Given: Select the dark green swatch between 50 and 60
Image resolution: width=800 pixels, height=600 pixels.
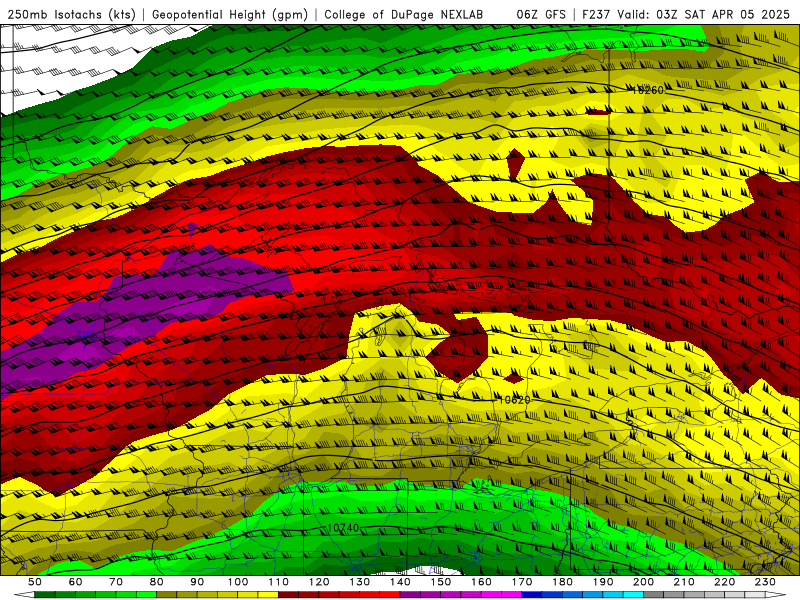Looking at the screenshot, I should click(x=45, y=595).
